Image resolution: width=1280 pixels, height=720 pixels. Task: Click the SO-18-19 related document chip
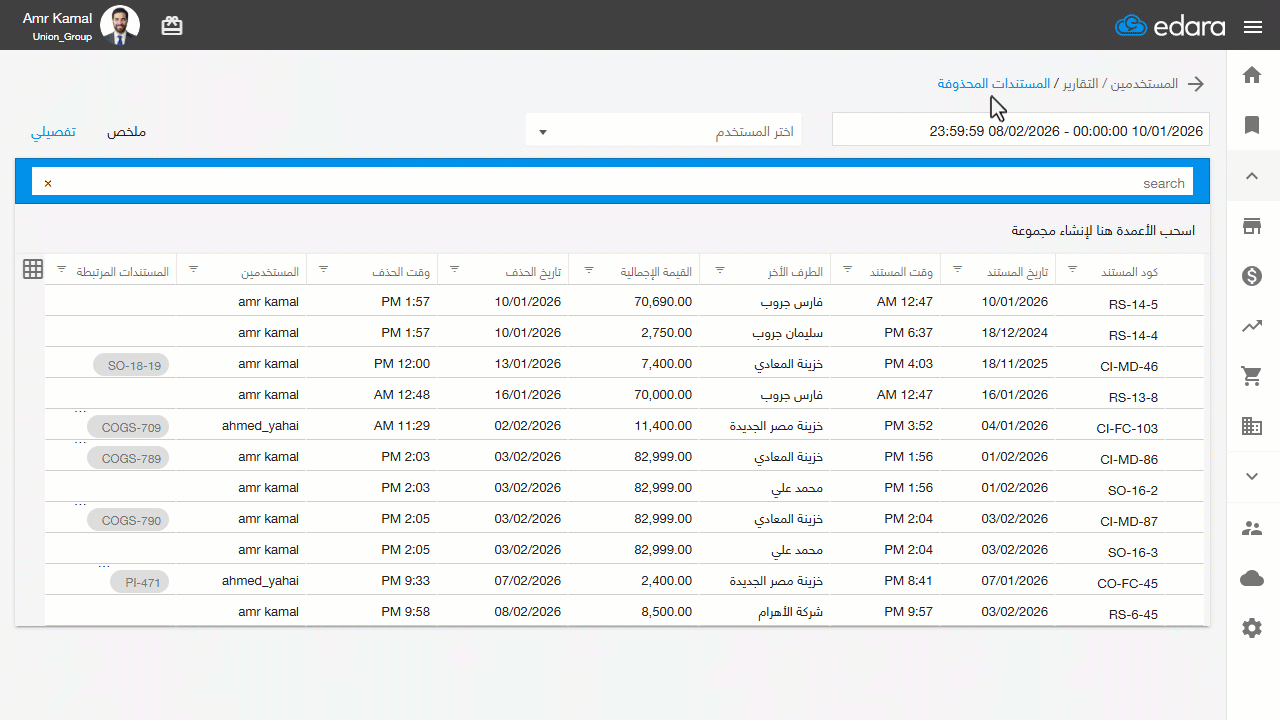pos(132,365)
